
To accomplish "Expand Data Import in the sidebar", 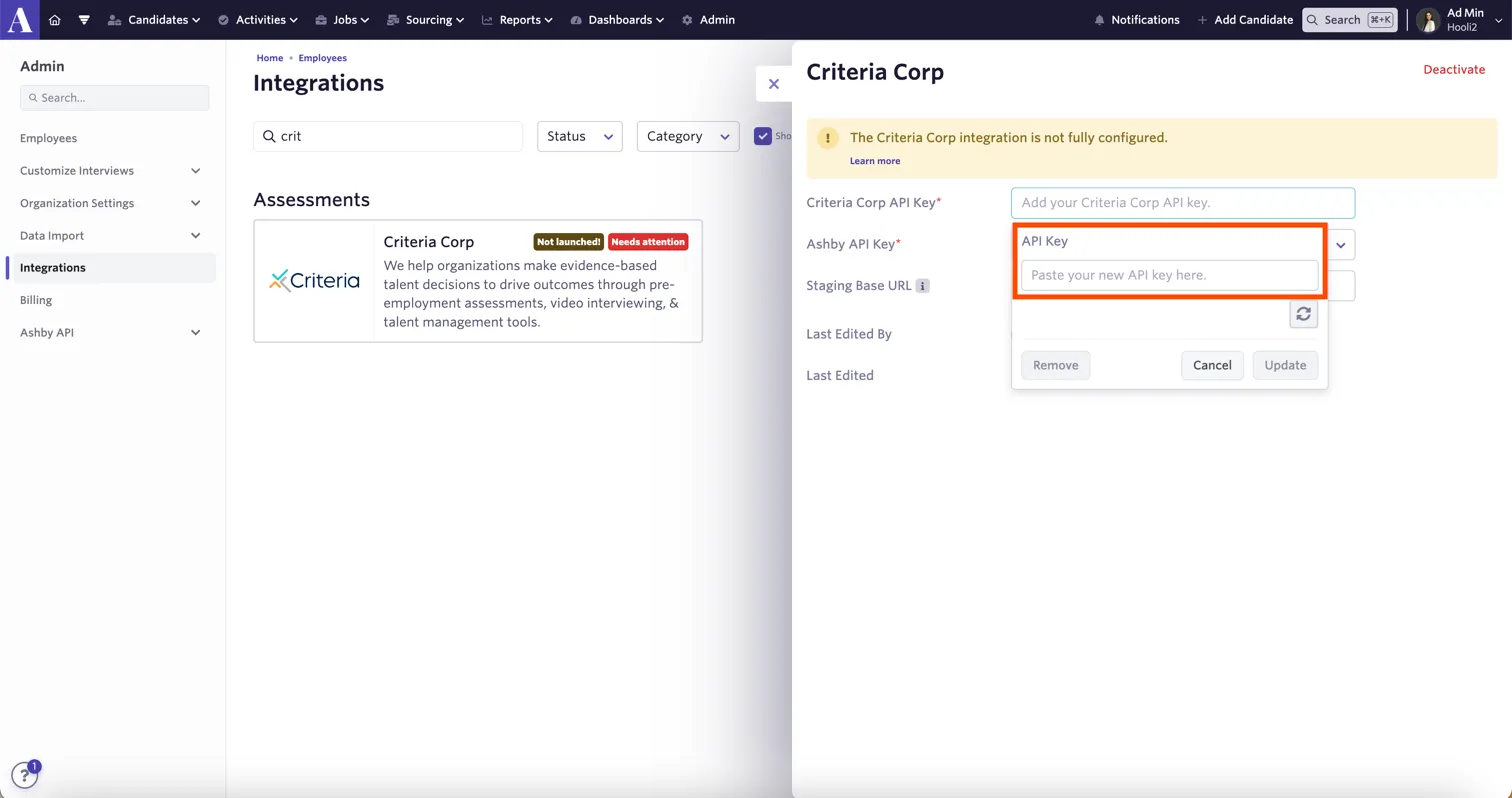I will [x=111, y=236].
